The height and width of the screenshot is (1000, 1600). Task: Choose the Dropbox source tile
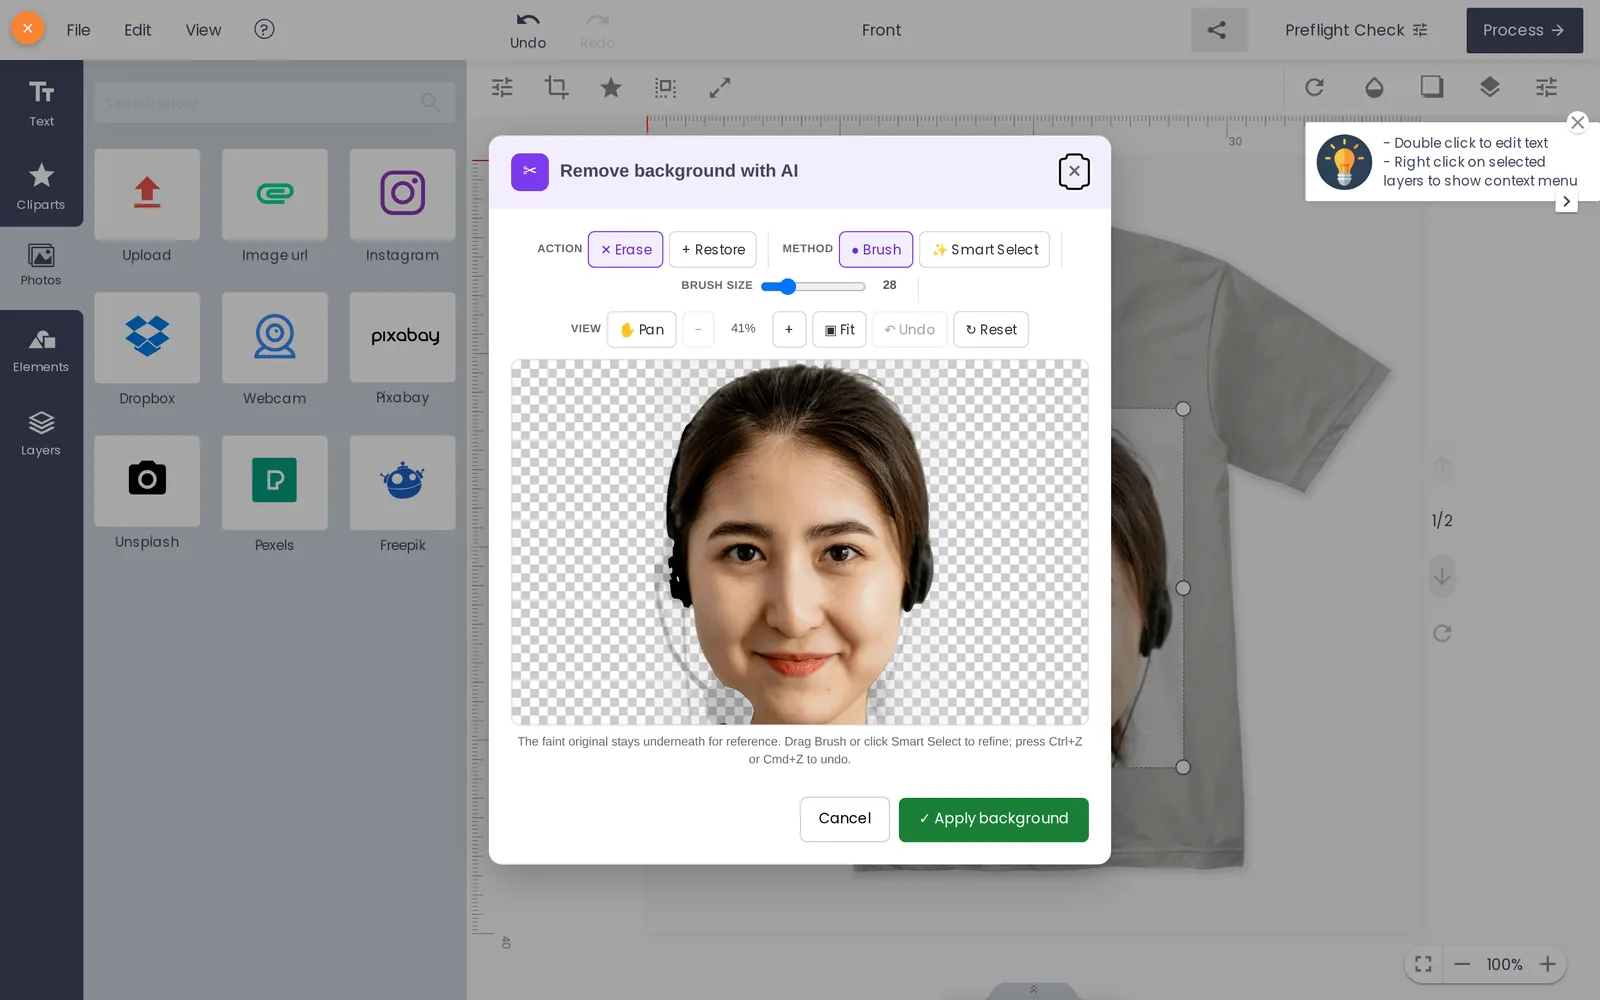(147, 337)
